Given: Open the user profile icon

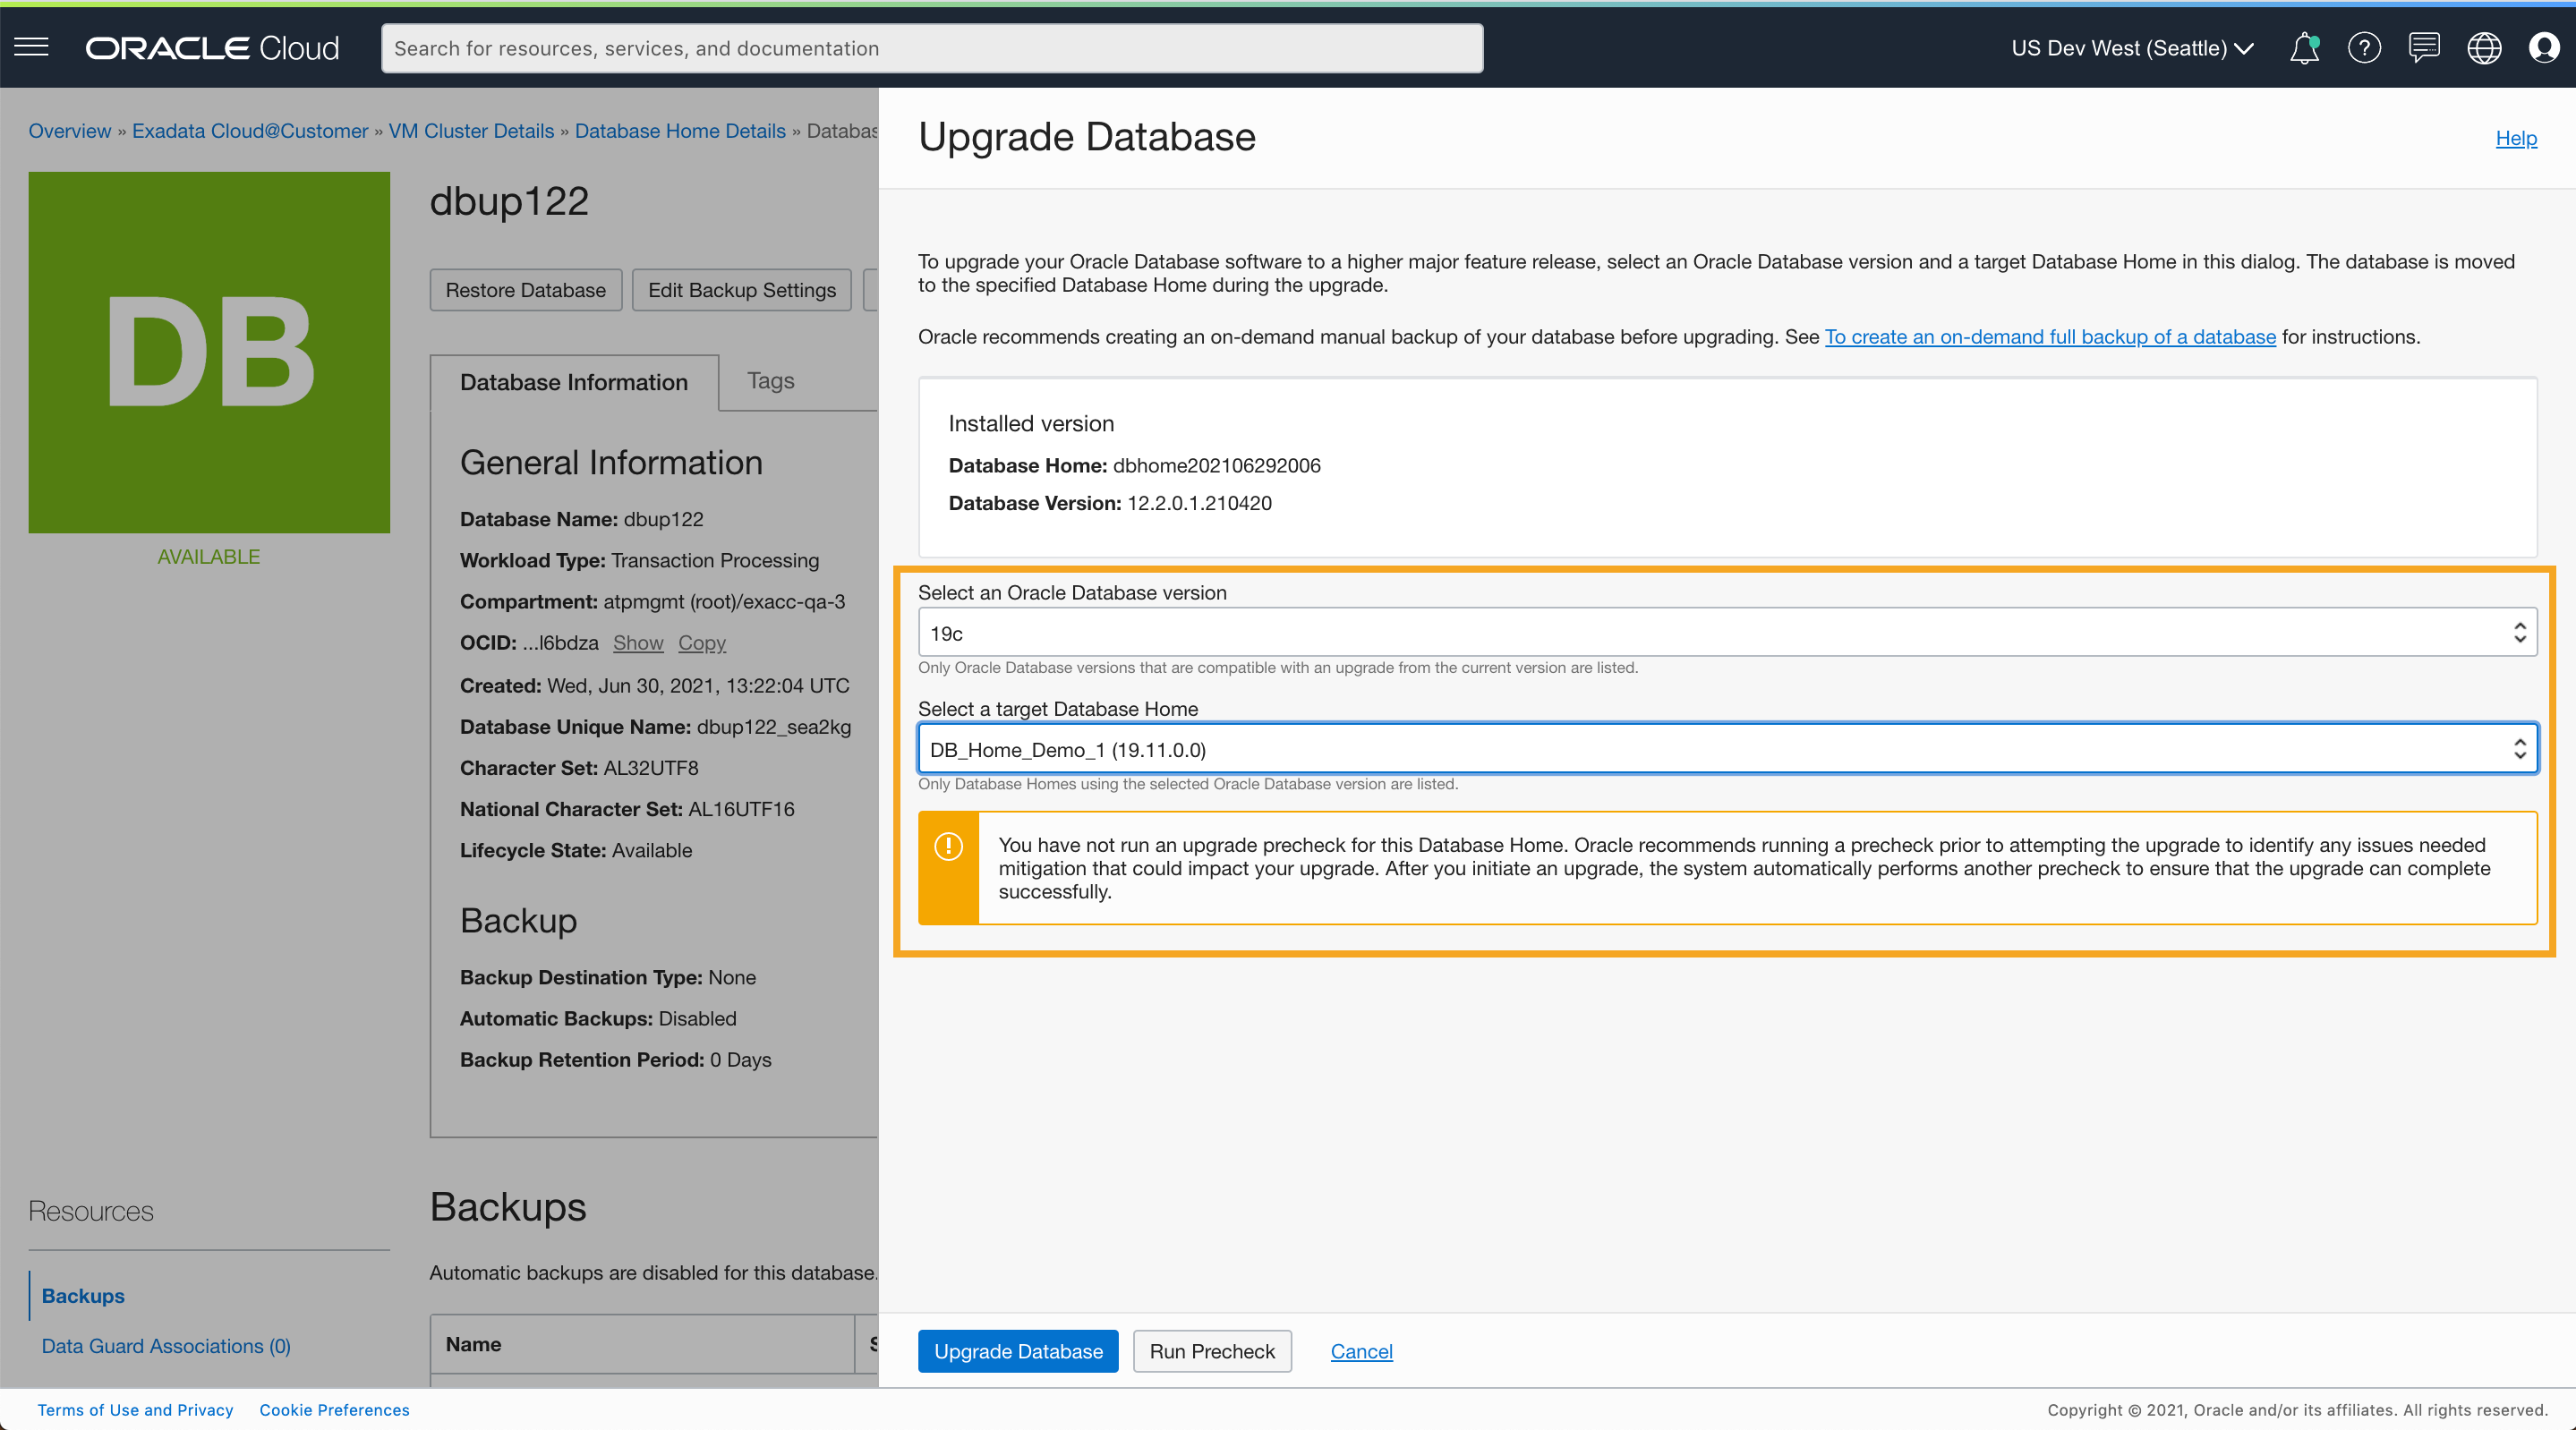Looking at the screenshot, I should 2544,48.
